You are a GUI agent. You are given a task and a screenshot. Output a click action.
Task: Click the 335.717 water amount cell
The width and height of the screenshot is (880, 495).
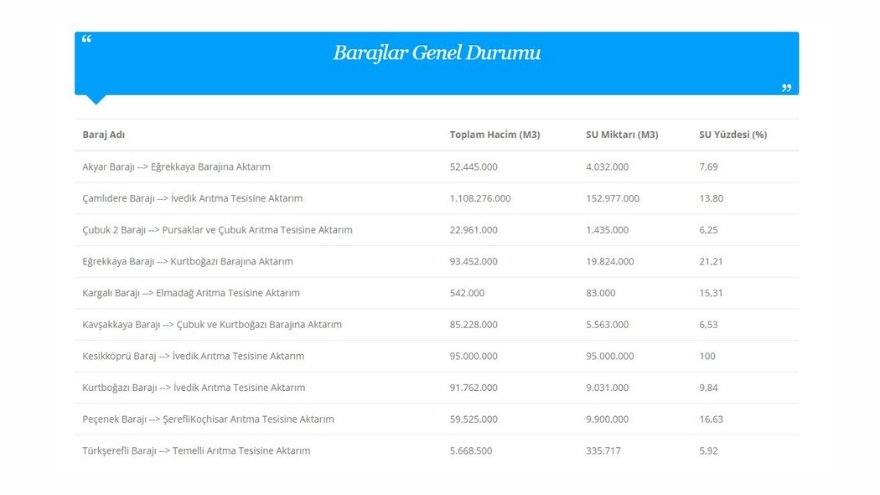click(603, 451)
